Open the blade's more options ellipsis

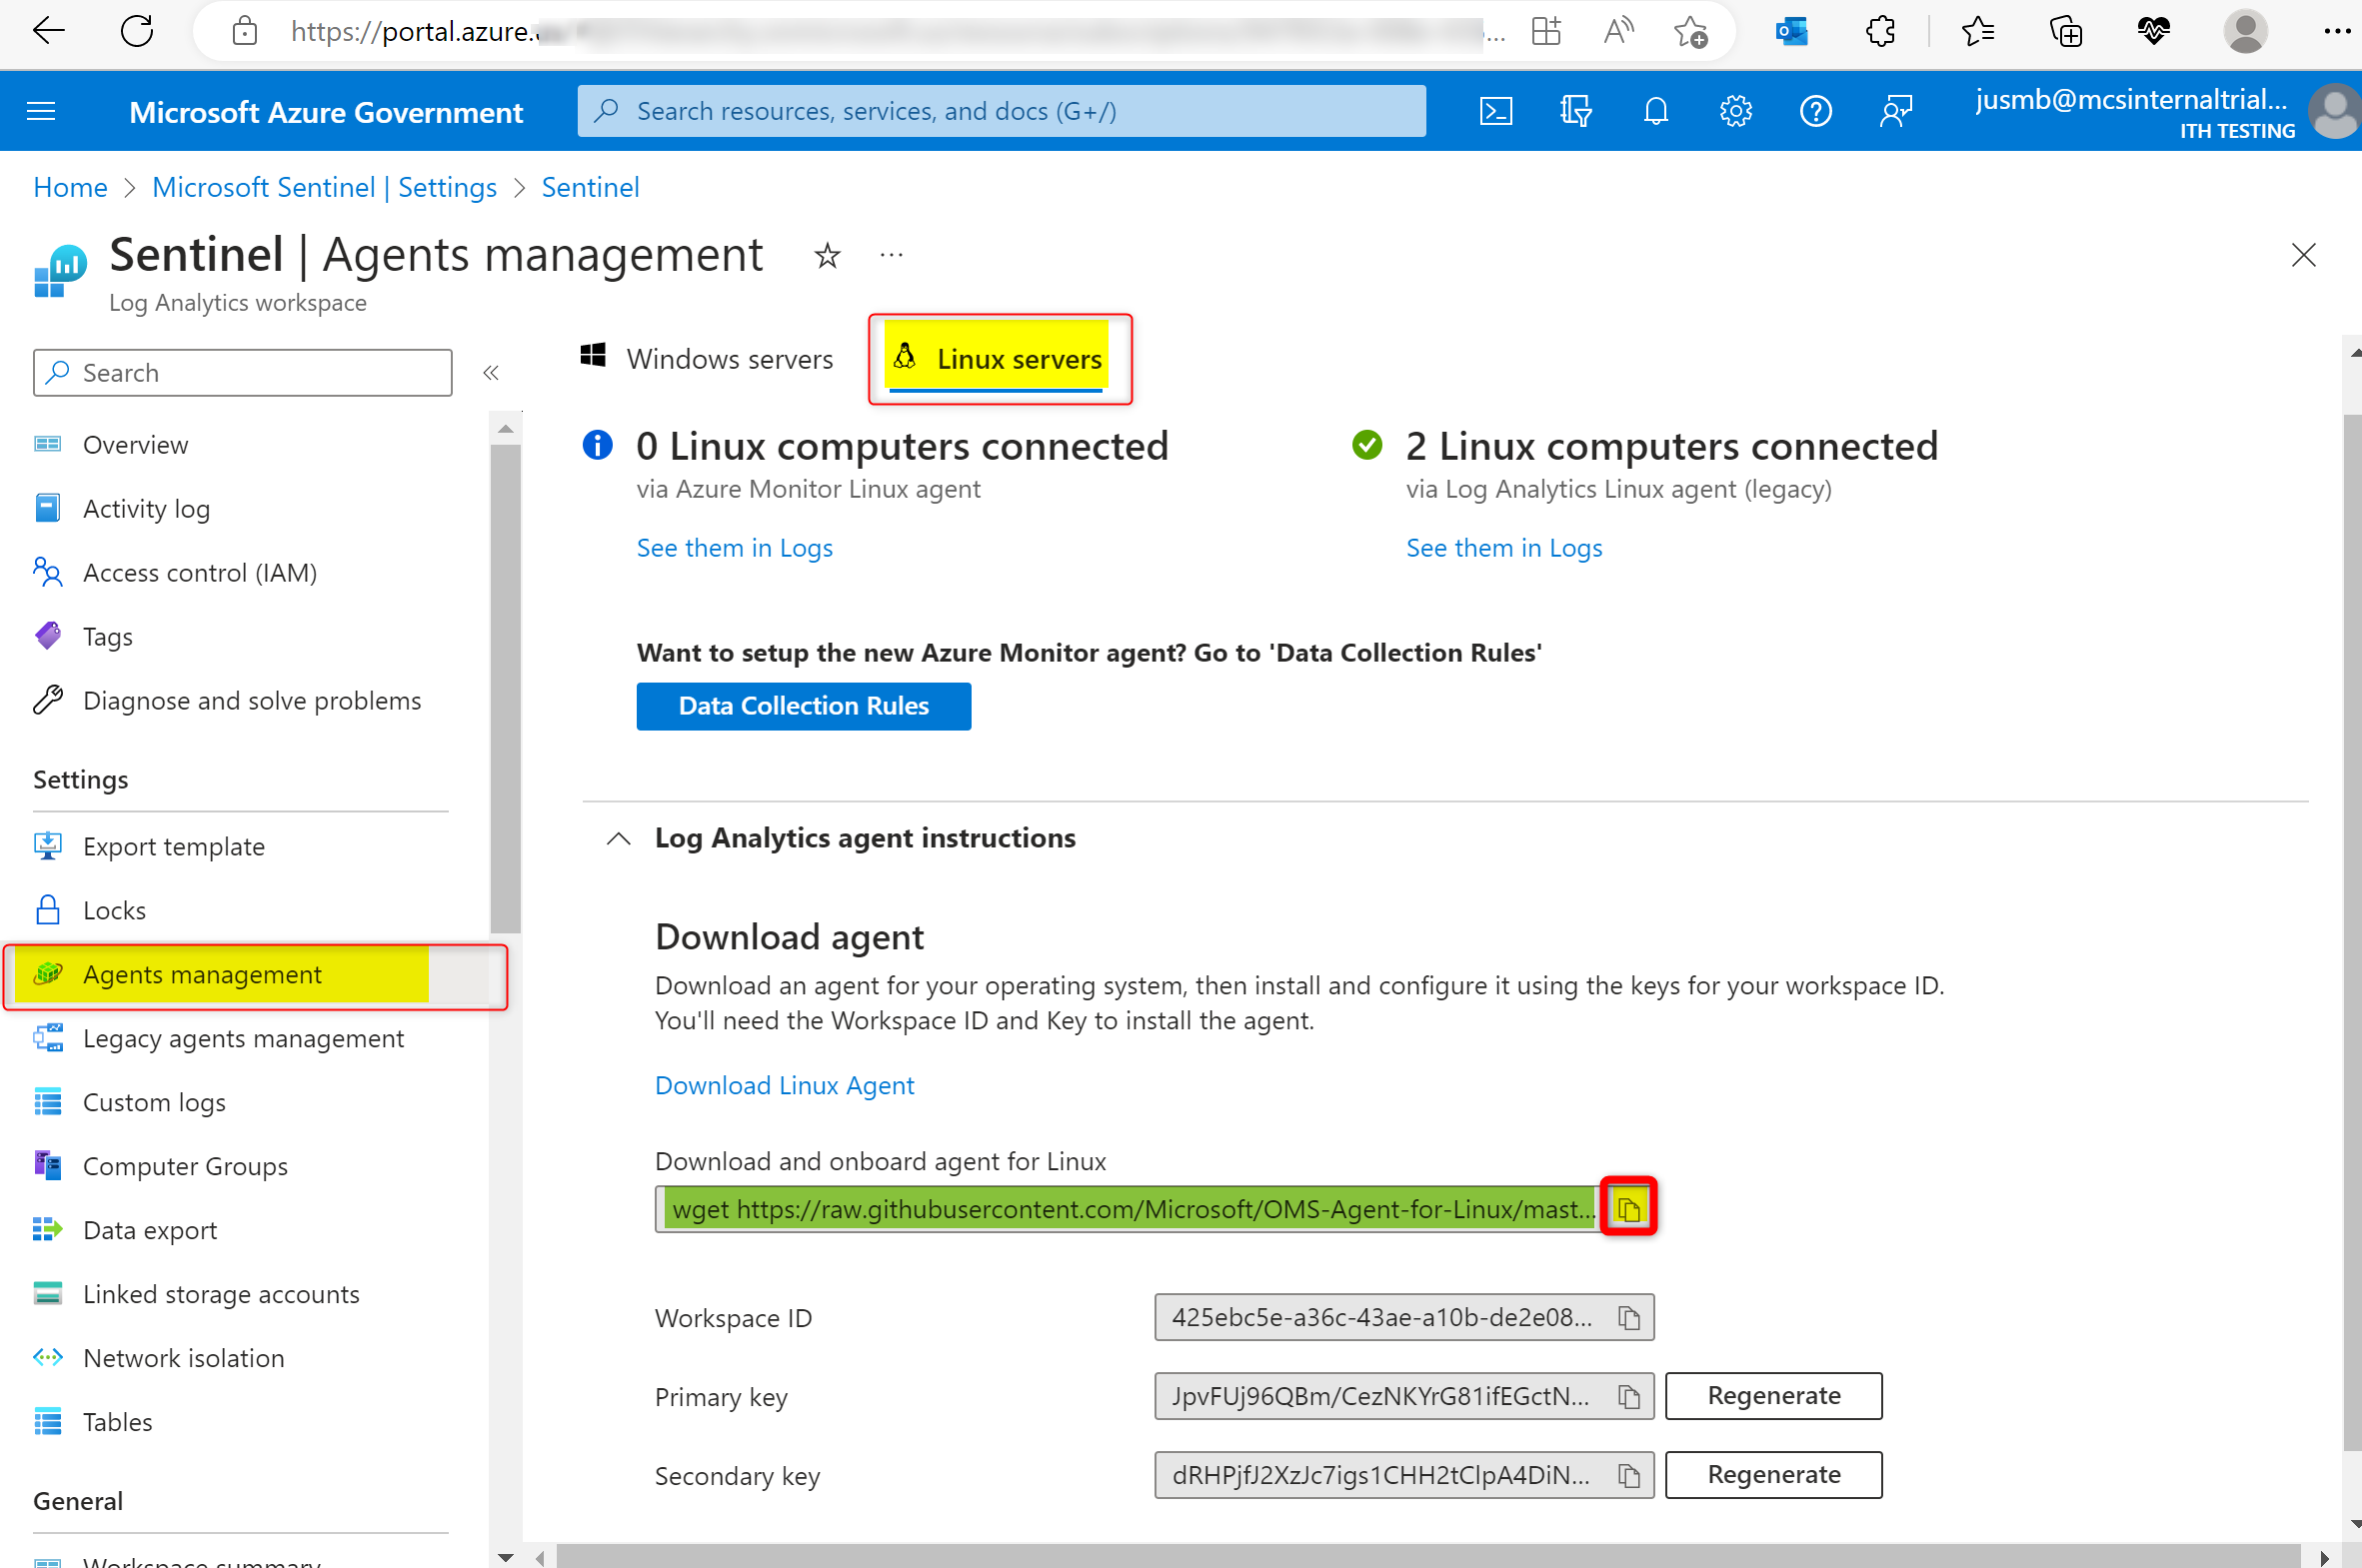(x=891, y=256)
